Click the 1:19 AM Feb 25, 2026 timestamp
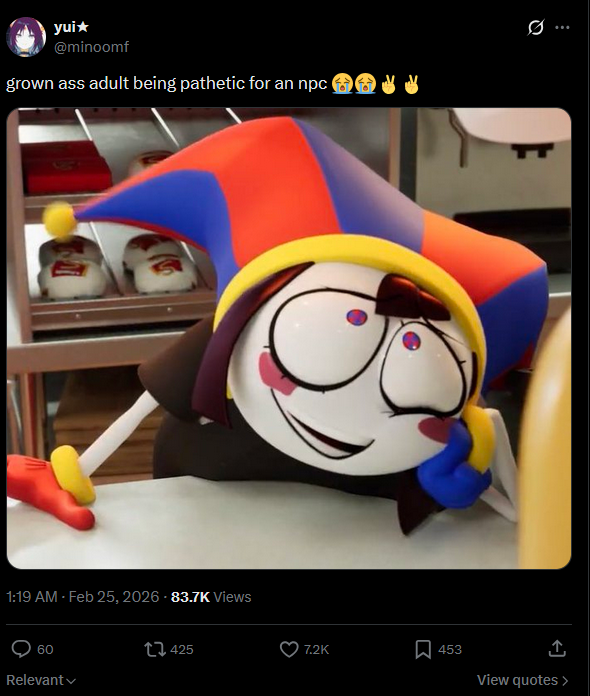Viewport: 590px width, 696px height. (83, 597)
